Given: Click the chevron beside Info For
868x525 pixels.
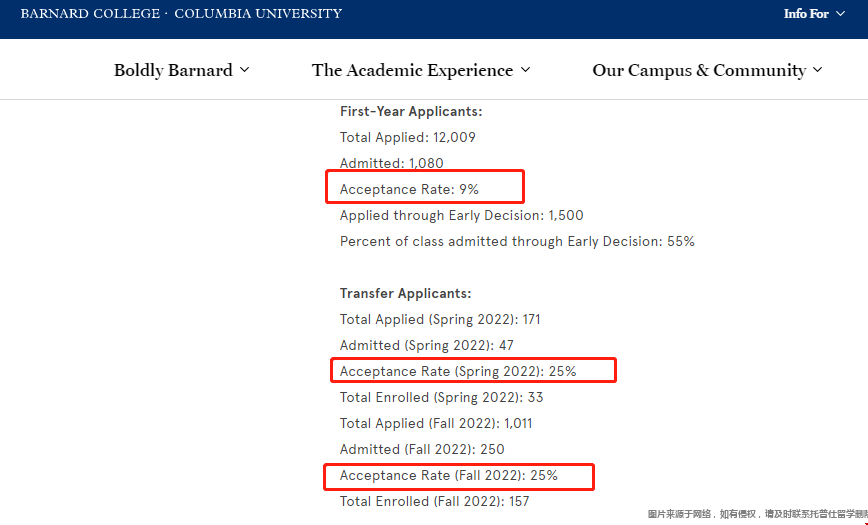Looking at the screenshot, I should coord(838,14).
